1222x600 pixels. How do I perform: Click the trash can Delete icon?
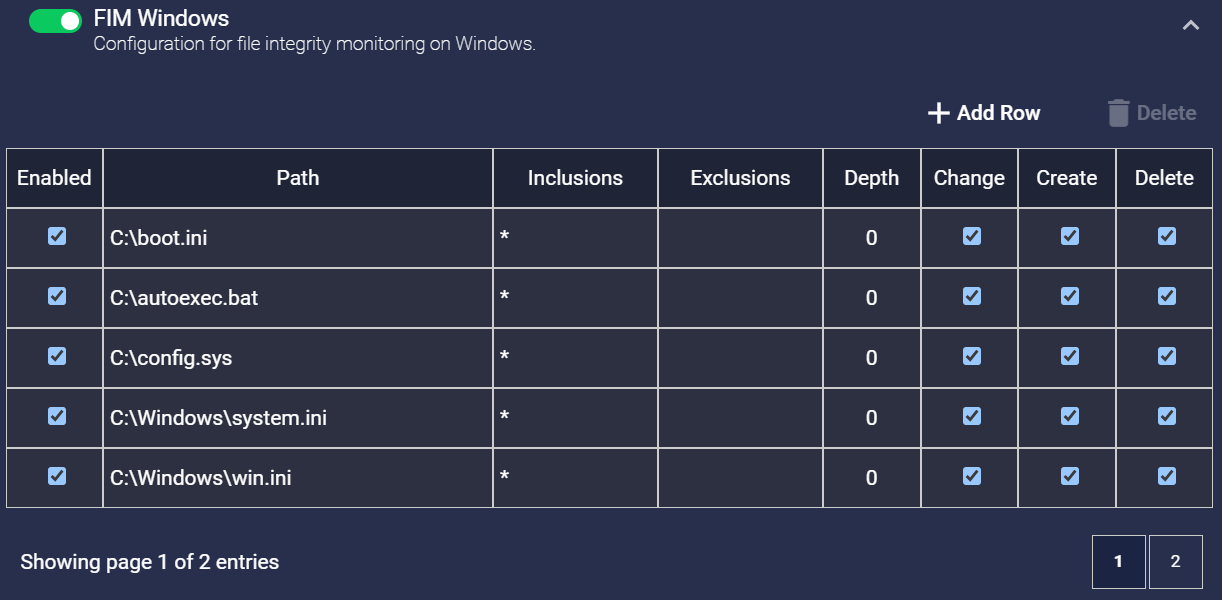1118,113
